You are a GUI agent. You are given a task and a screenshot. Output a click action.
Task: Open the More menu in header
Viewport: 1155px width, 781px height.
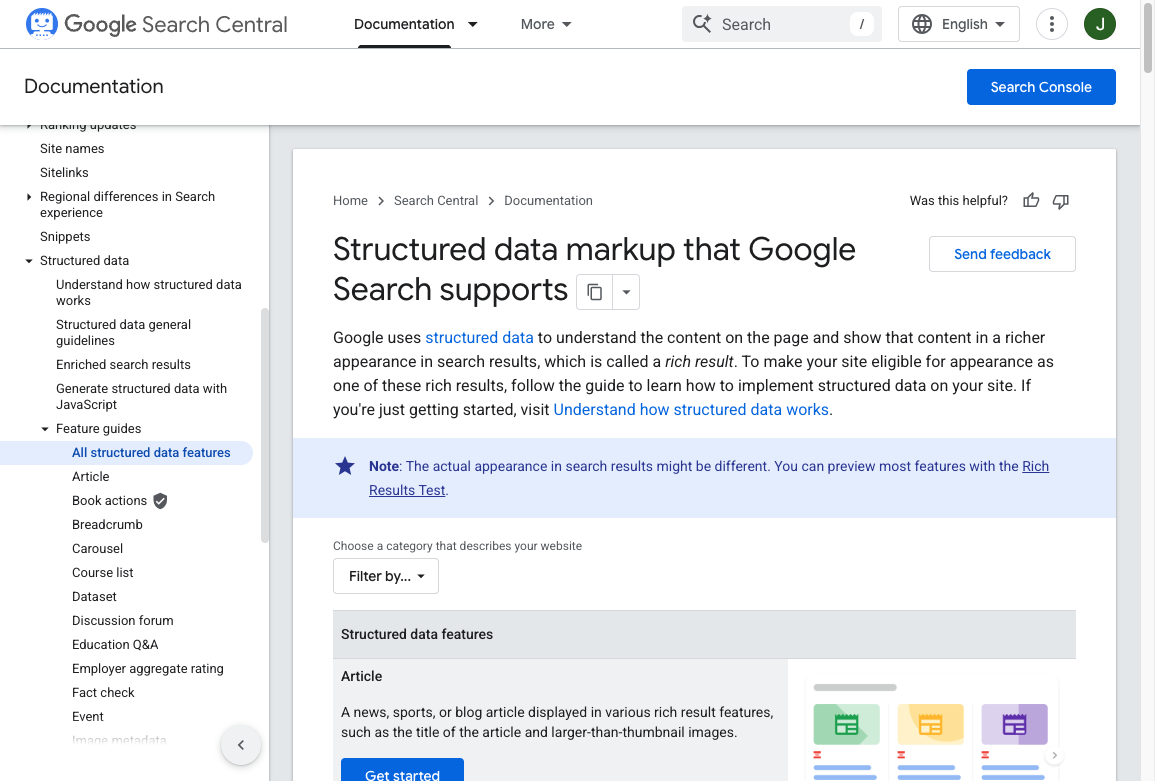[x=546, y=24]
